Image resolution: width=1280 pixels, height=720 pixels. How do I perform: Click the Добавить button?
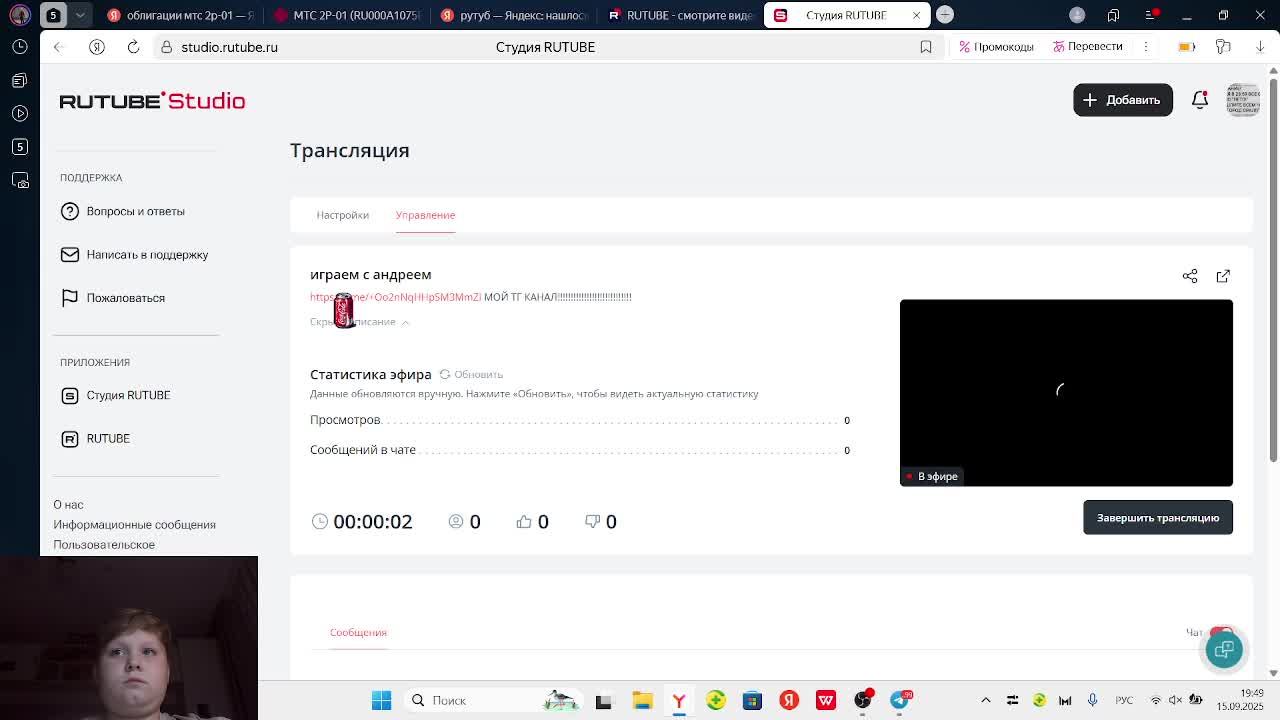(1122, 100)
